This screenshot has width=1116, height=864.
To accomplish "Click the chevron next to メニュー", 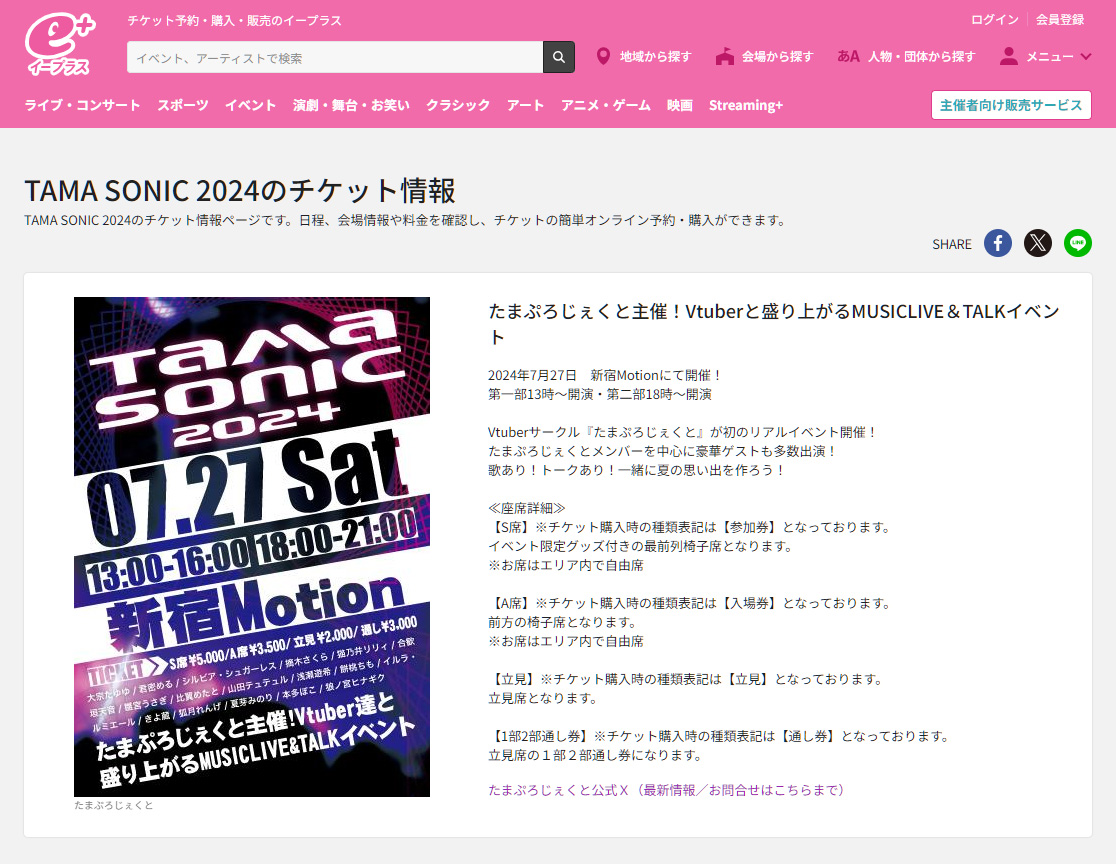I will tap(1086, 57).
